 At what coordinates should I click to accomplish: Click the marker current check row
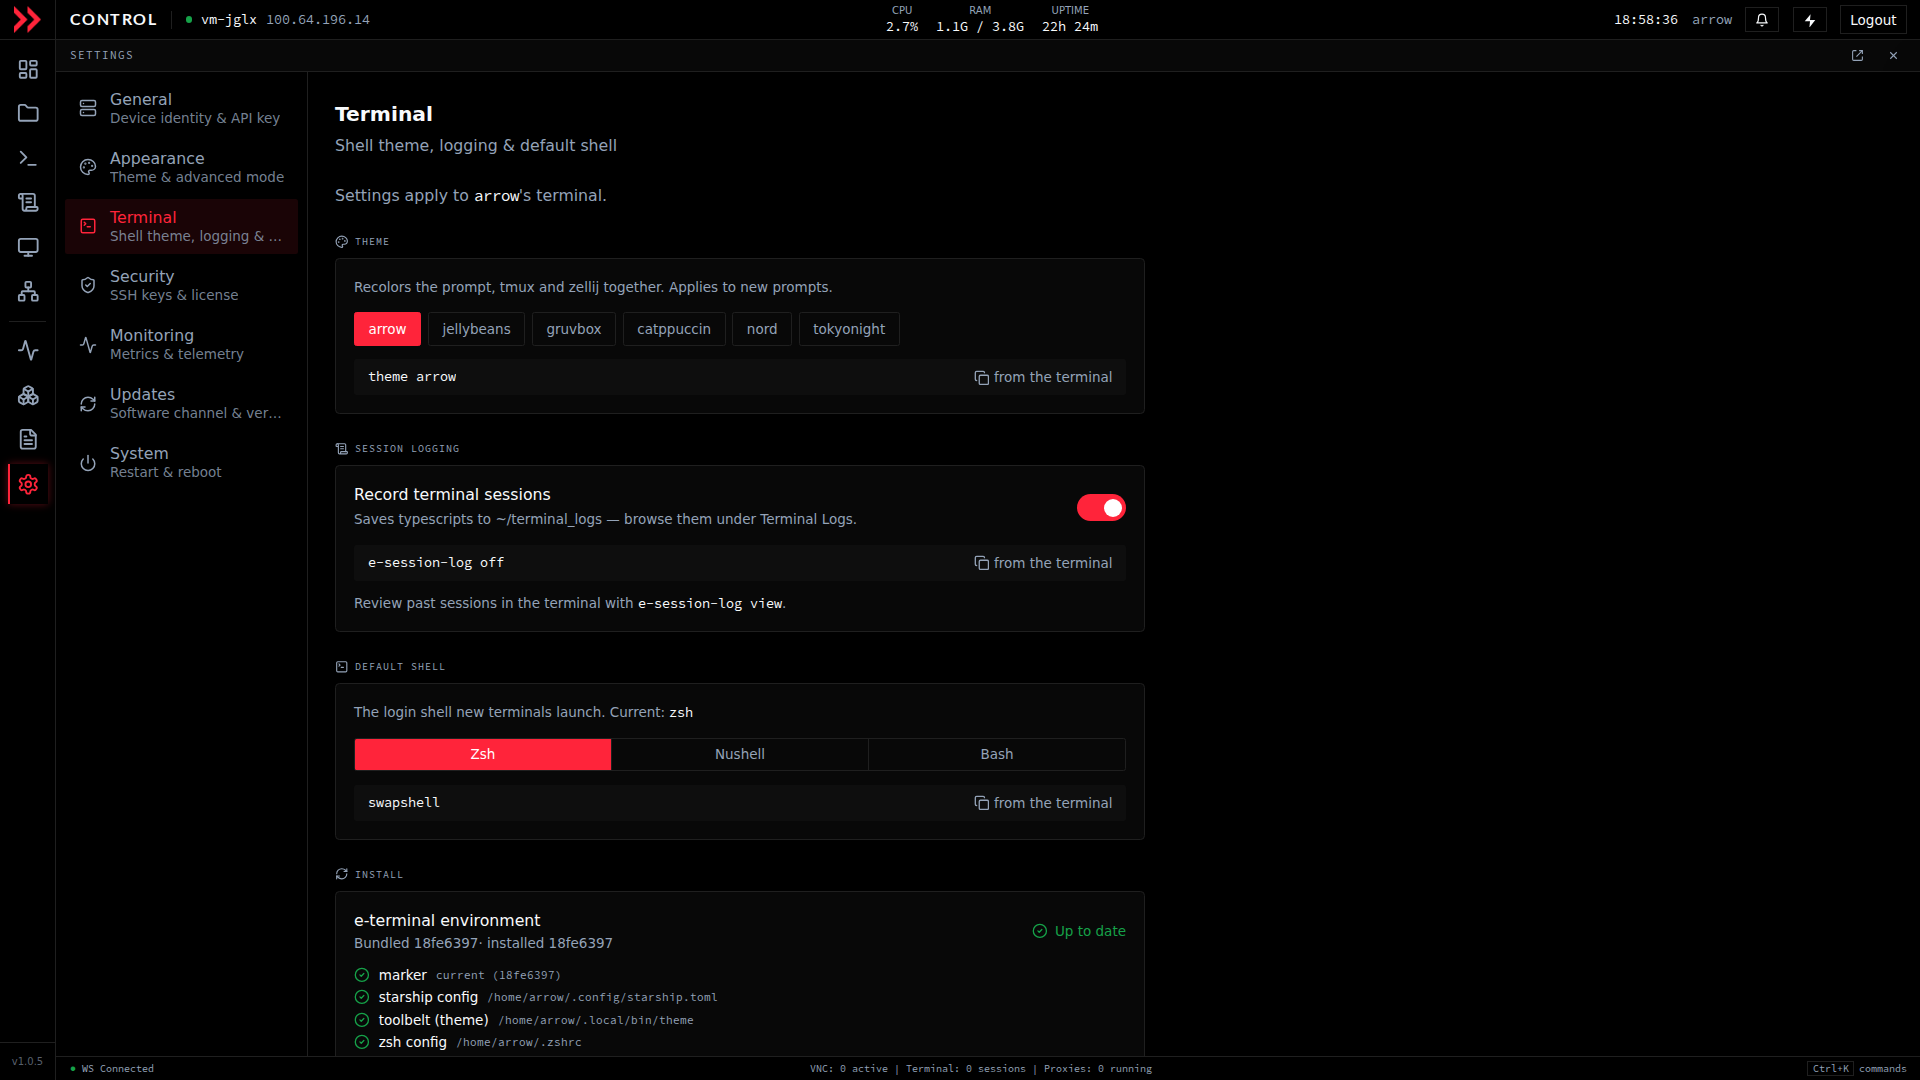click(458, 975)
